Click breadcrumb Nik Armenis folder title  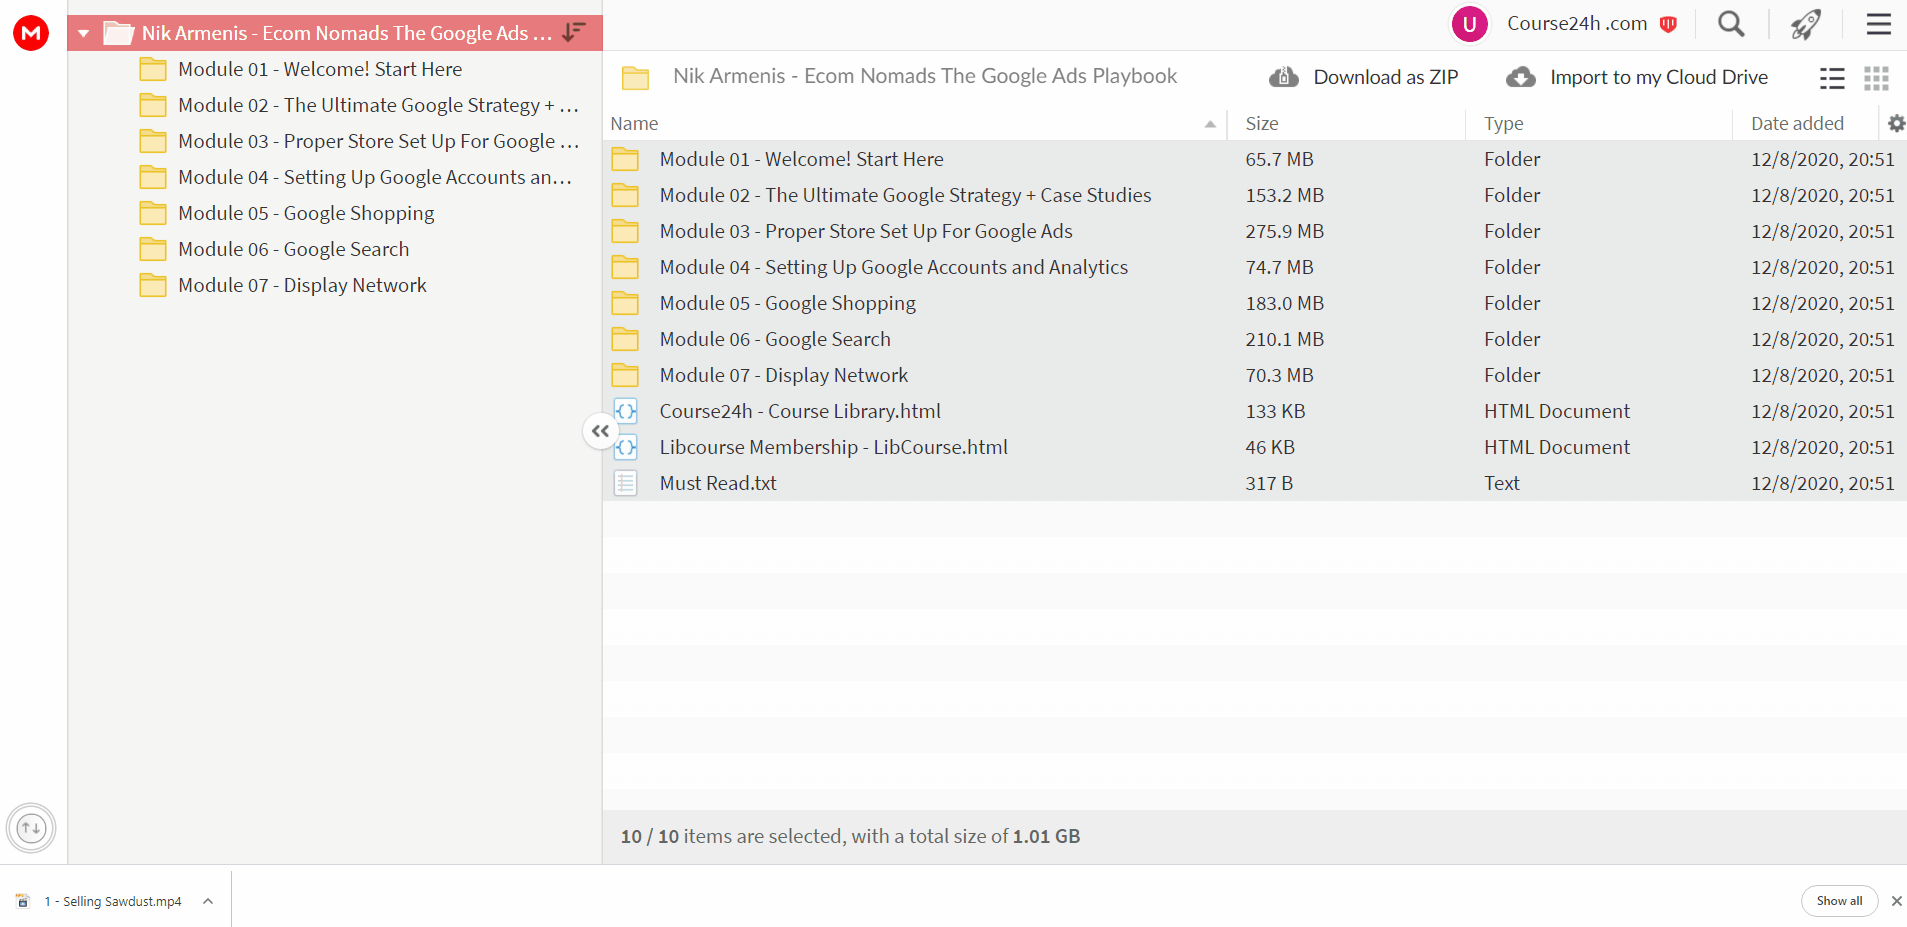(925, 76)
